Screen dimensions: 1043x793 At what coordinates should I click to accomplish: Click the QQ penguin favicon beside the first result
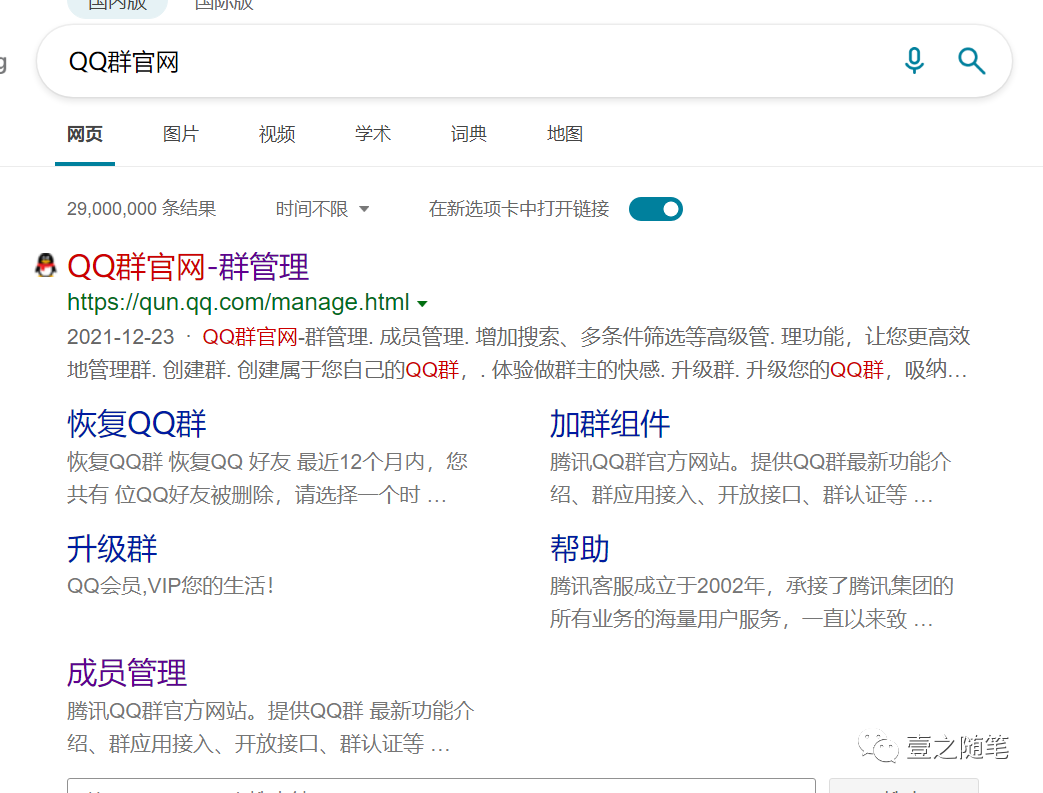45,265
